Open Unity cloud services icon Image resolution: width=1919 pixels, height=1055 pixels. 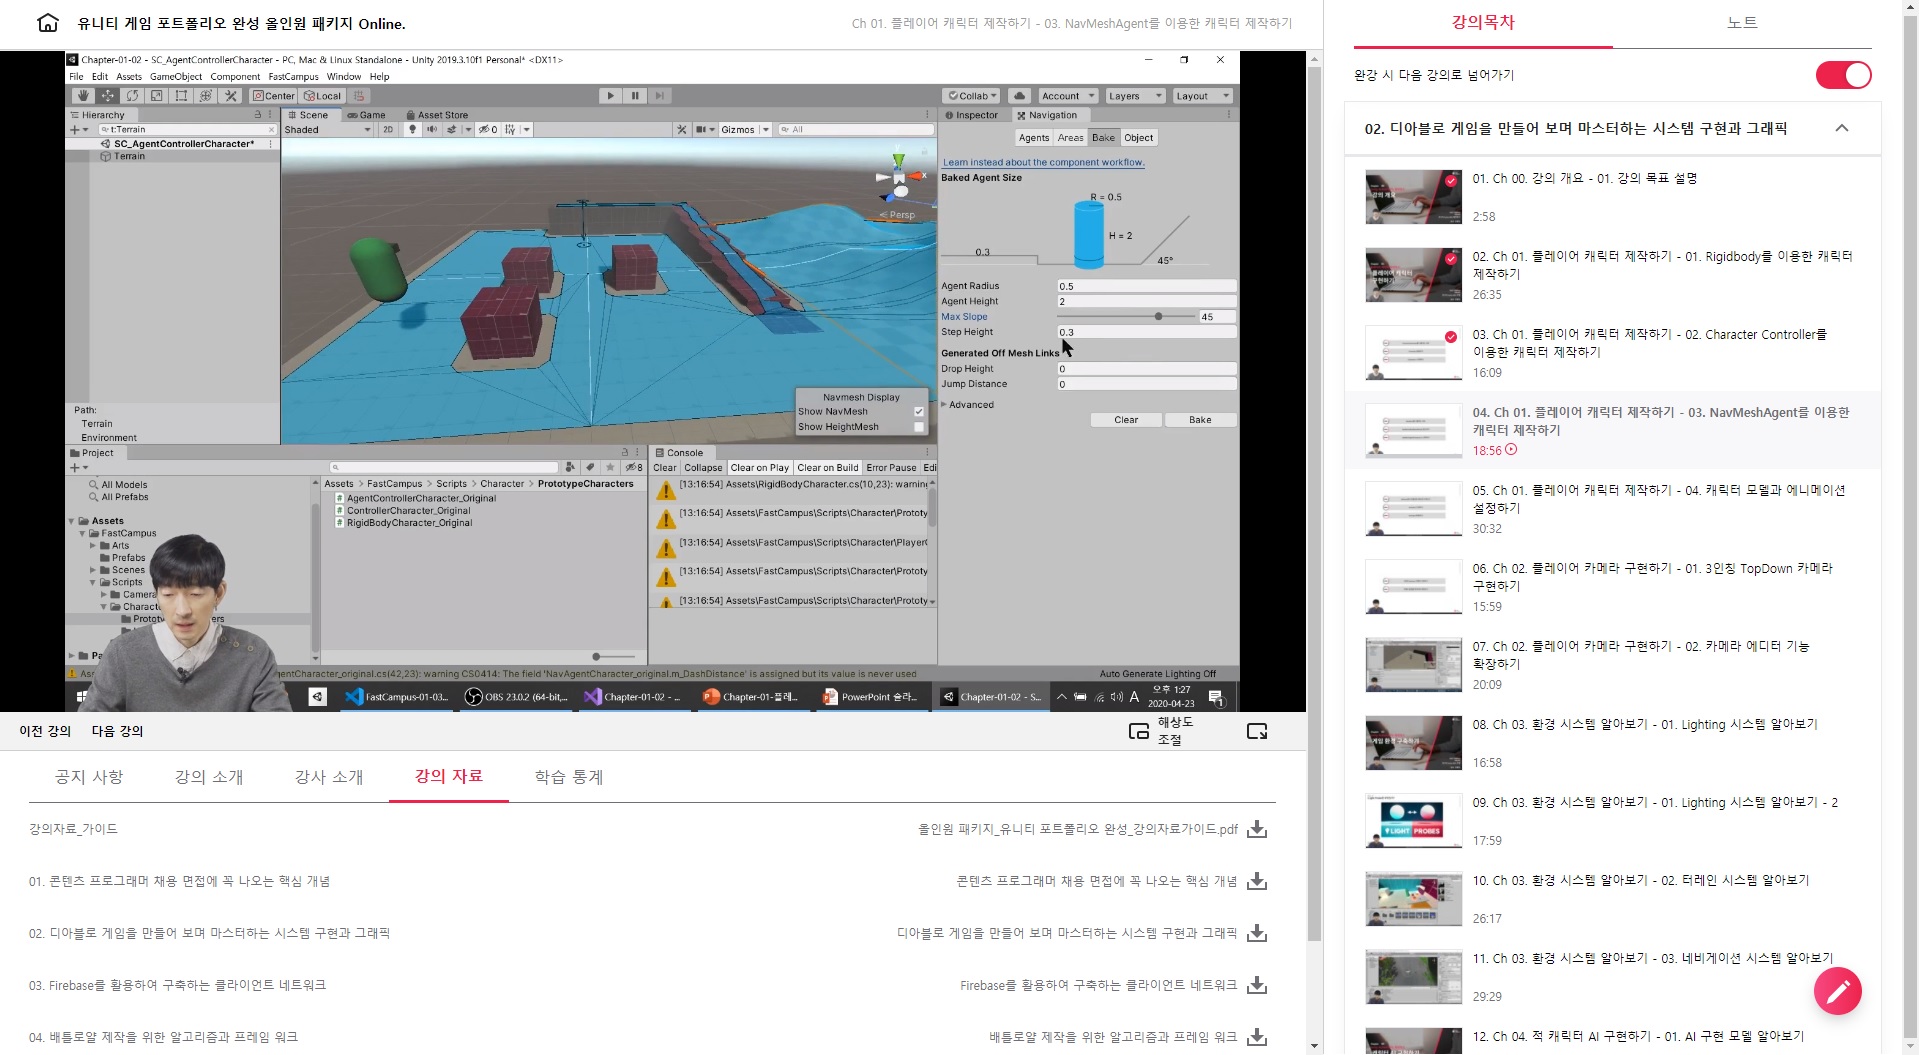(1019, 96)
